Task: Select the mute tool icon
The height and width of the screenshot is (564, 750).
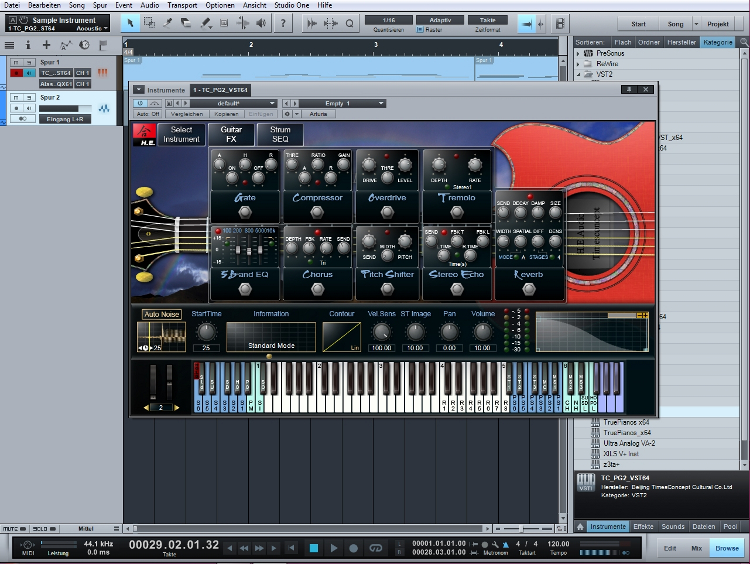Action: pos(224,23)
